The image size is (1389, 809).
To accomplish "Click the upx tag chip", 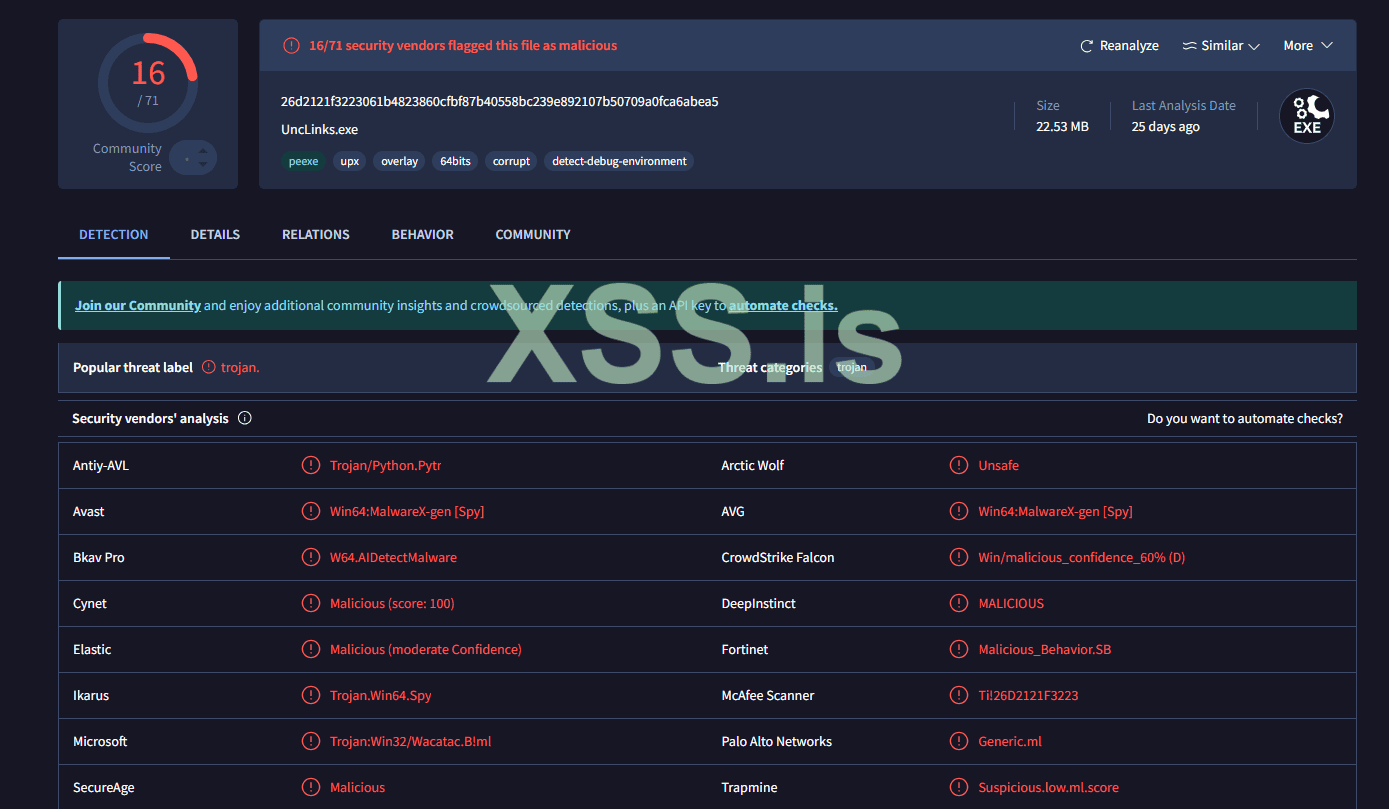I will [x=349, y=161].
